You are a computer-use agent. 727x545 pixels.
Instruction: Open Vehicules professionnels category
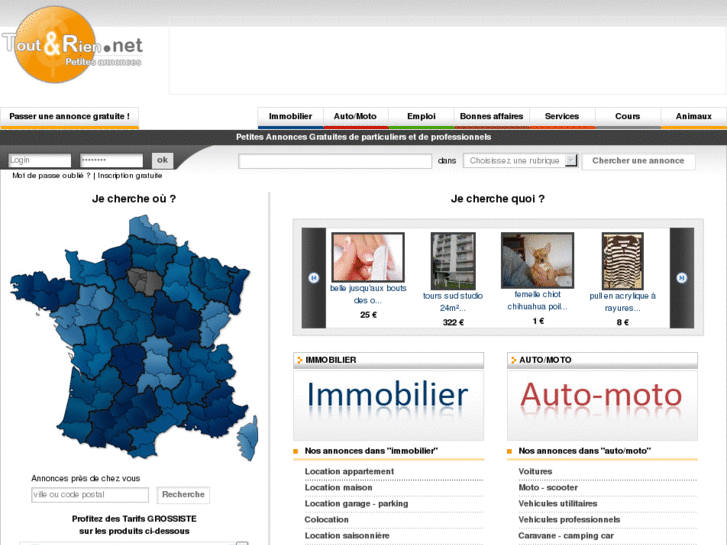click(x=569, y=519)
